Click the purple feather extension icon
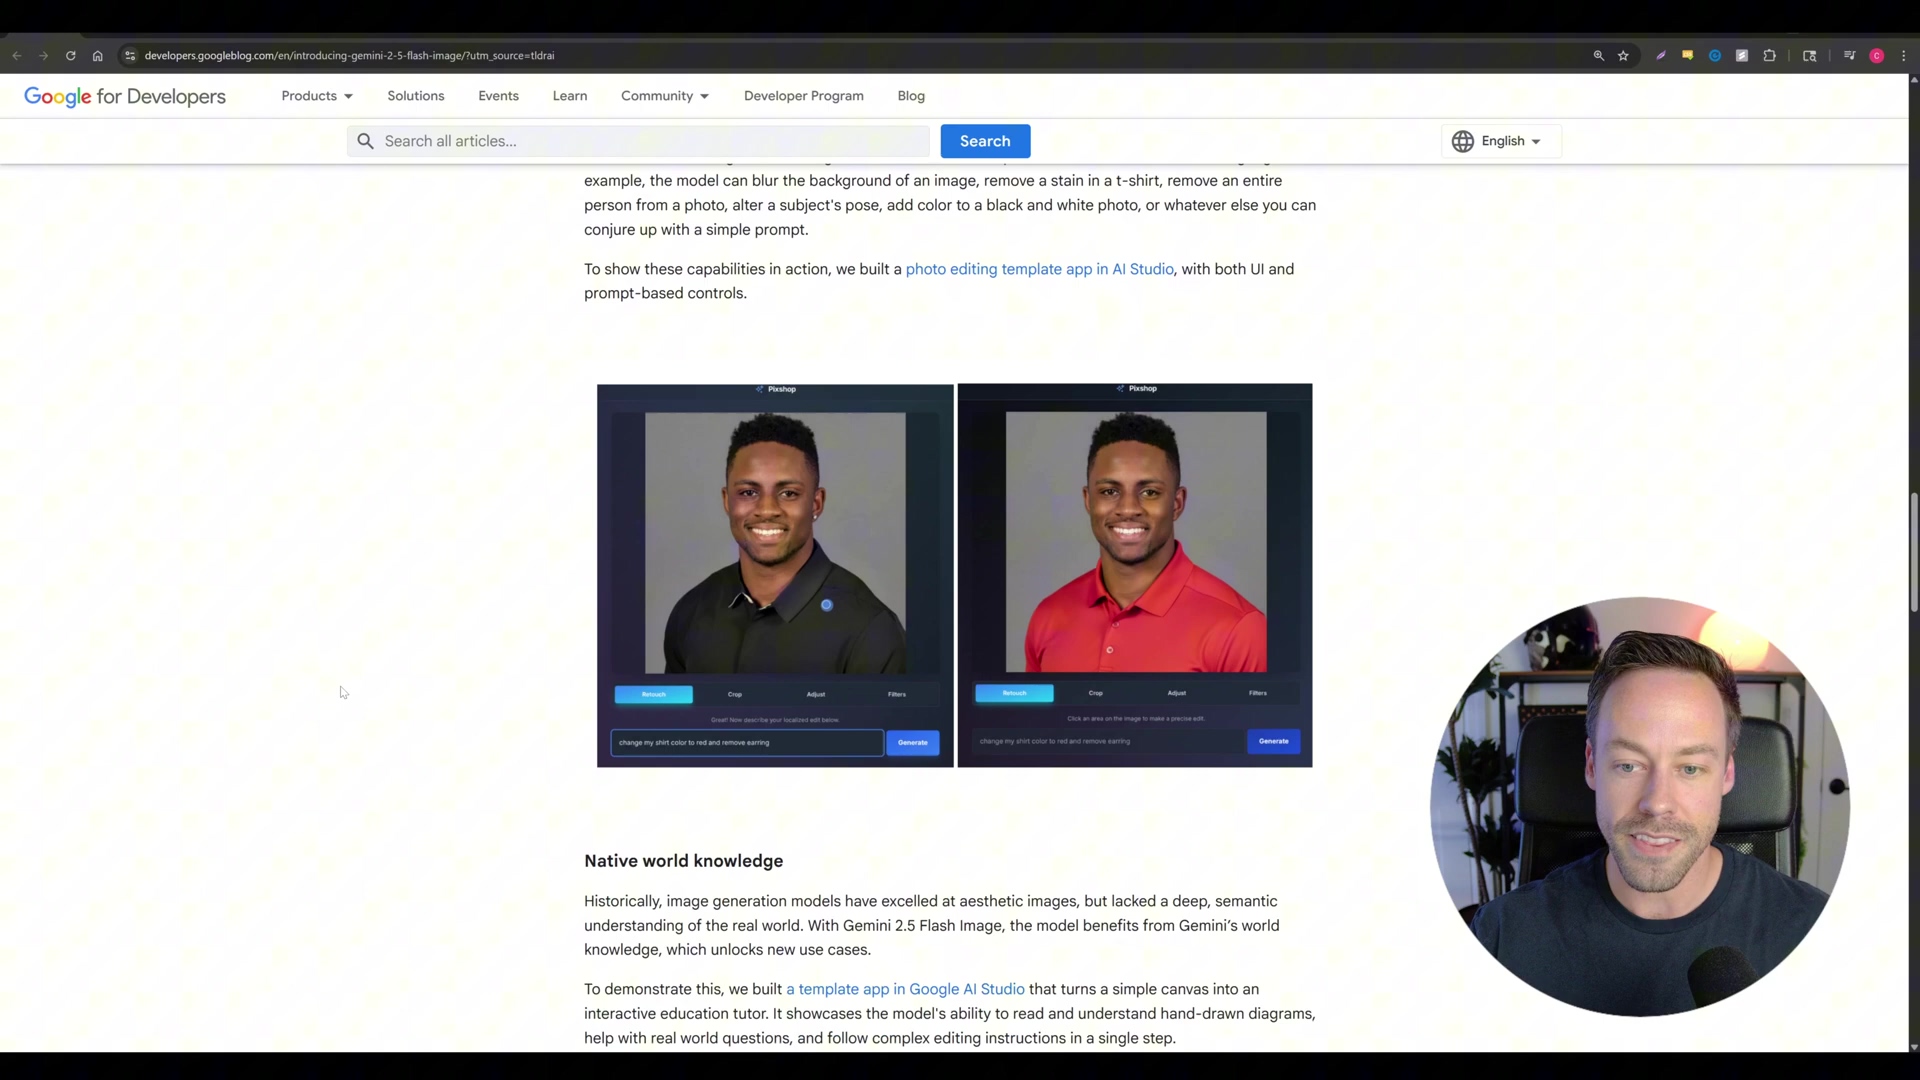1920x1080 pixels. coord(1661,56)
